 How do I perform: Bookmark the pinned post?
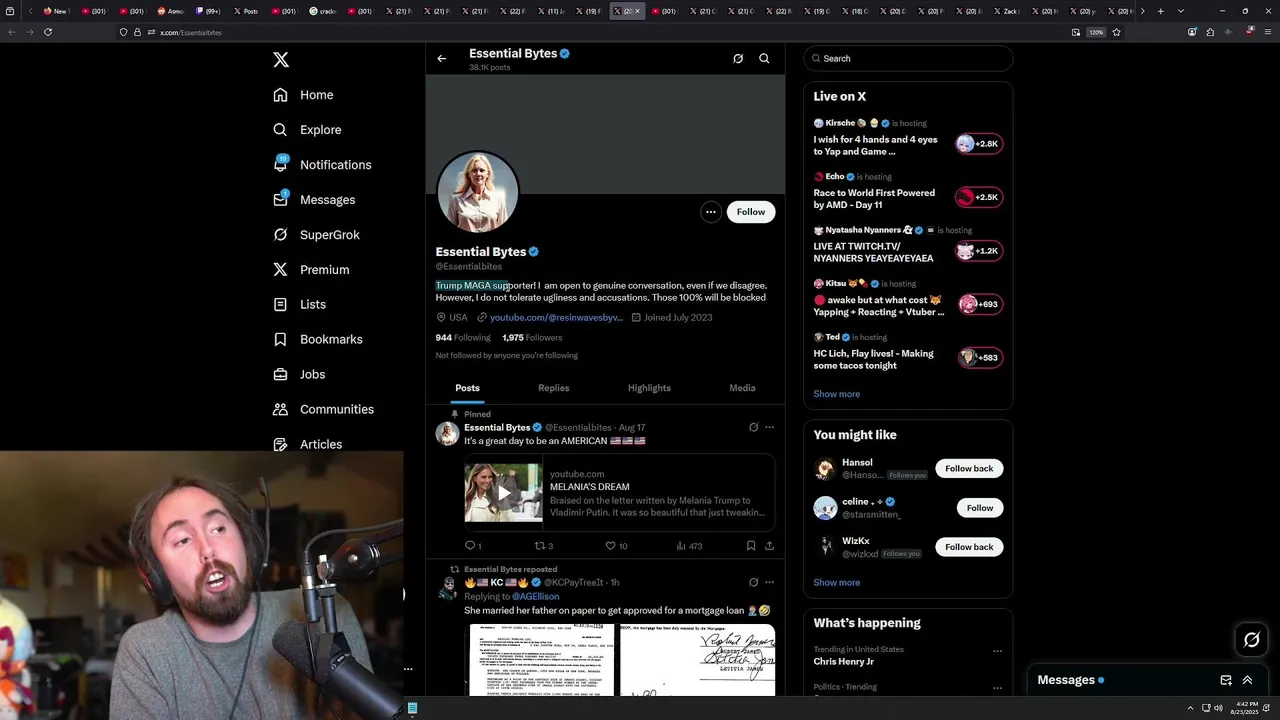click(750, 546)
